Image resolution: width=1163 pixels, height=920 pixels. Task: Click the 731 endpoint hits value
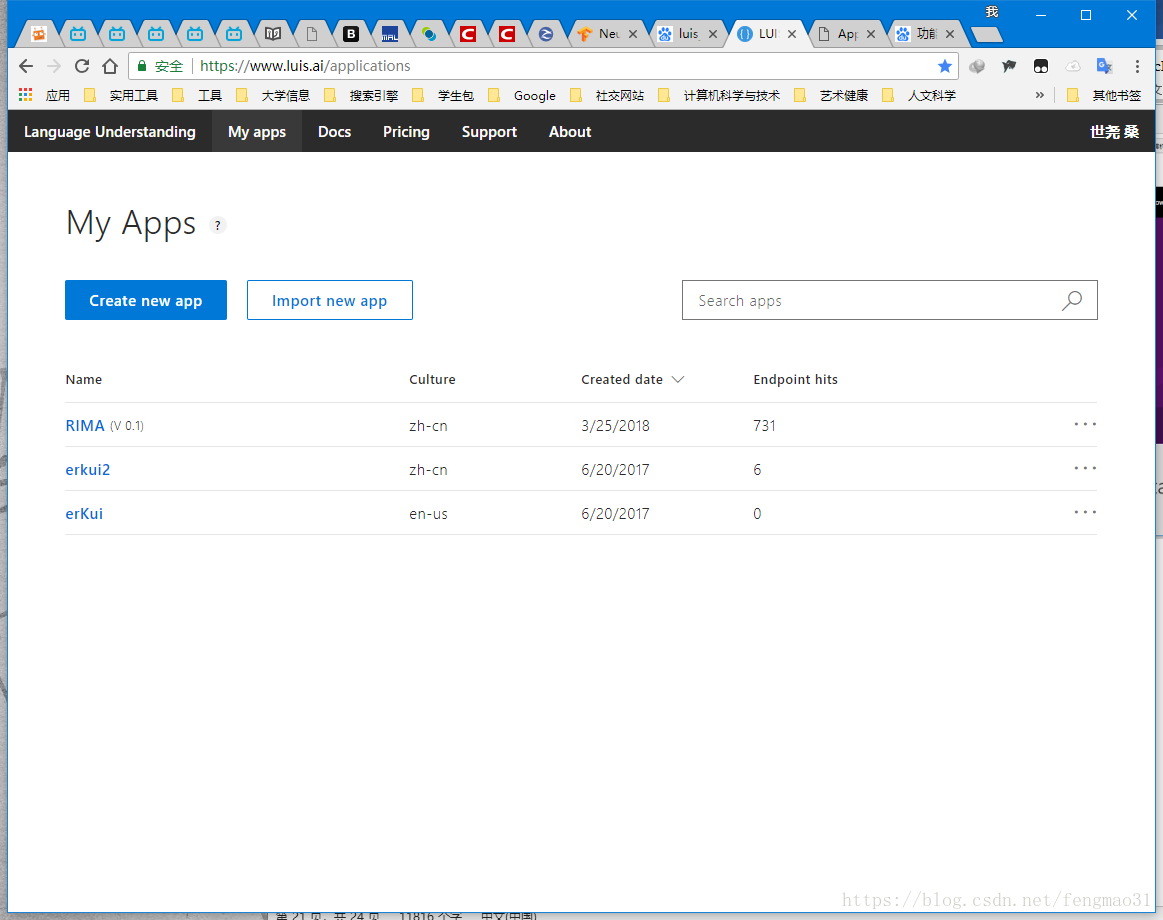(764, 425)
